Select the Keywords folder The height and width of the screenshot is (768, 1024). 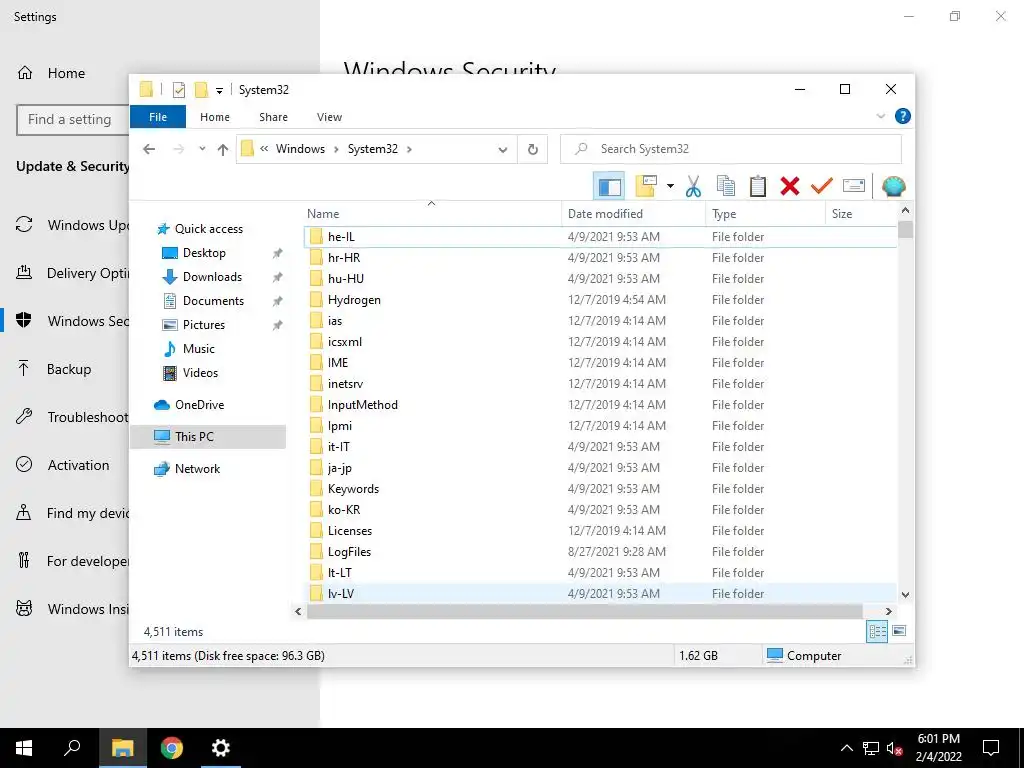(x=353, y=489)
